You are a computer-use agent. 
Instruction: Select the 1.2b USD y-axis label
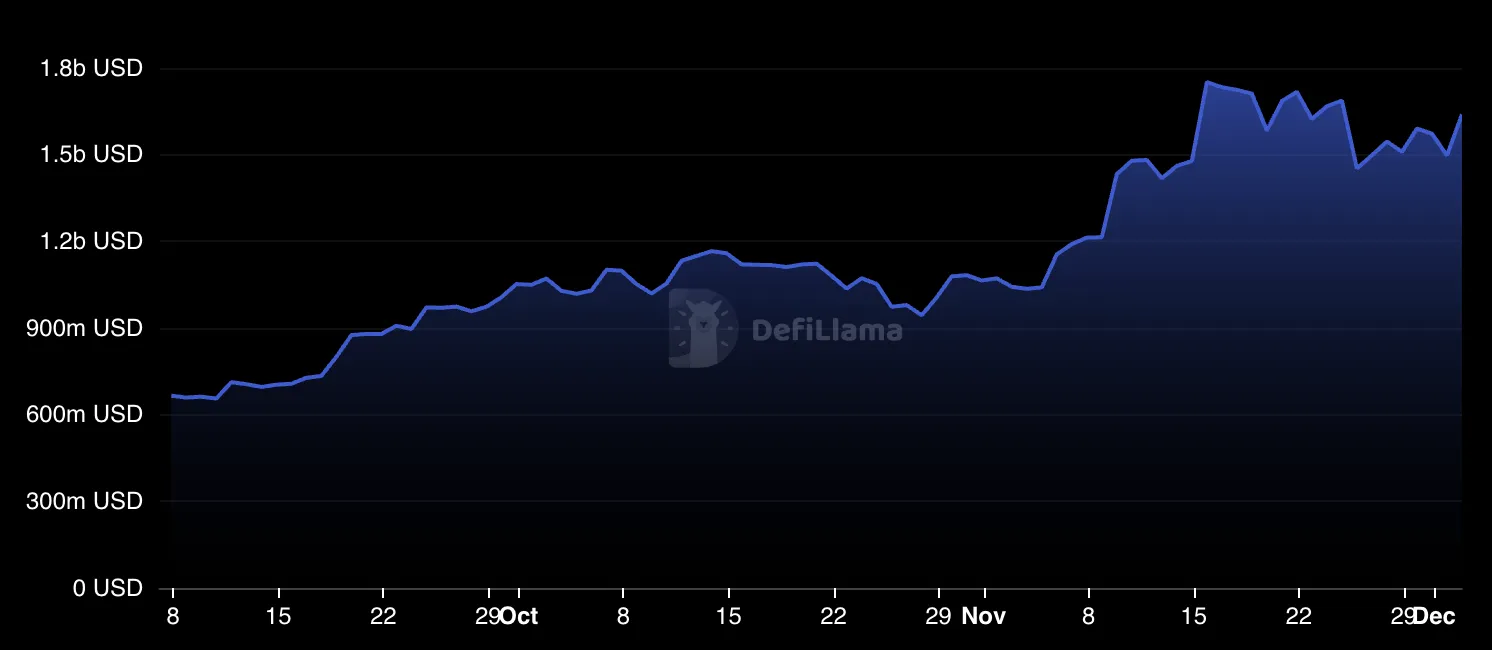click(x=91, y=242)
